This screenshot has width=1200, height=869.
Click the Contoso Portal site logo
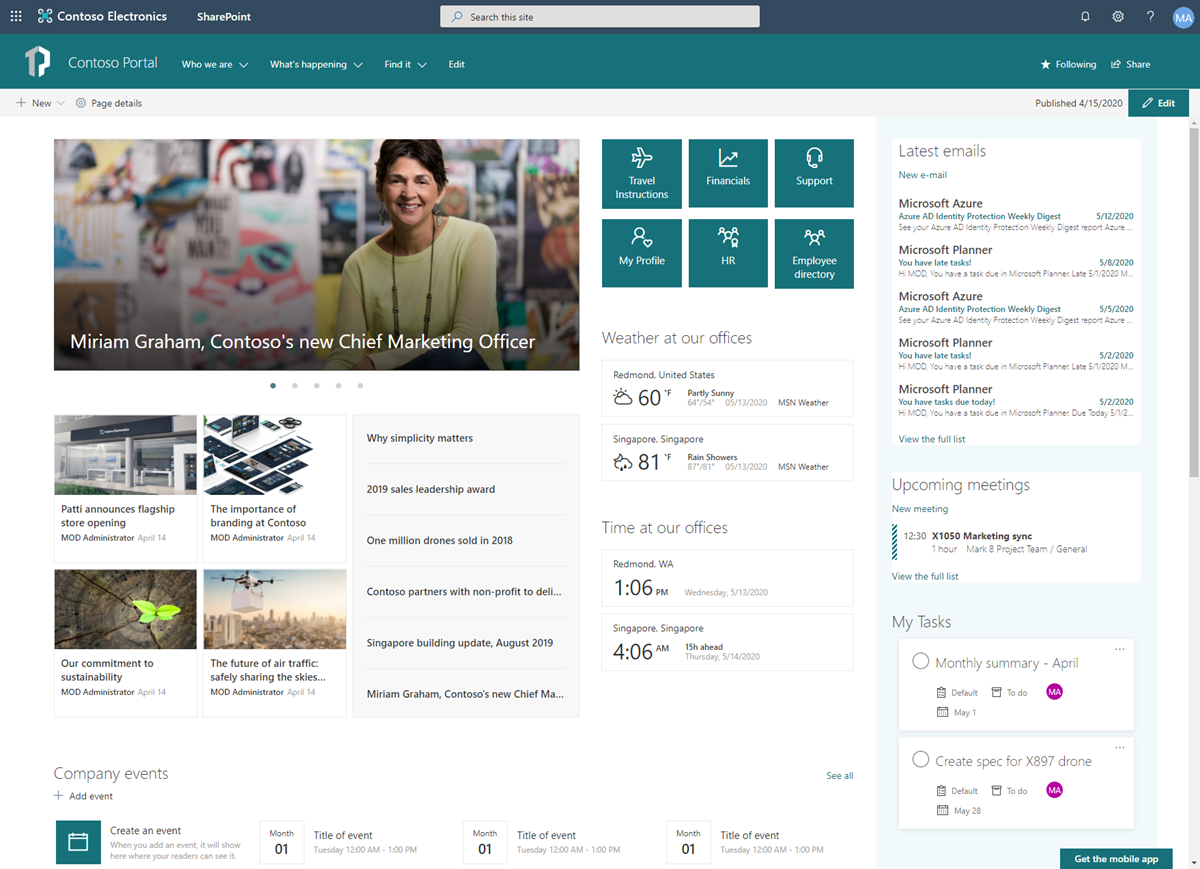pyautogui.click(x=38, y=62)
